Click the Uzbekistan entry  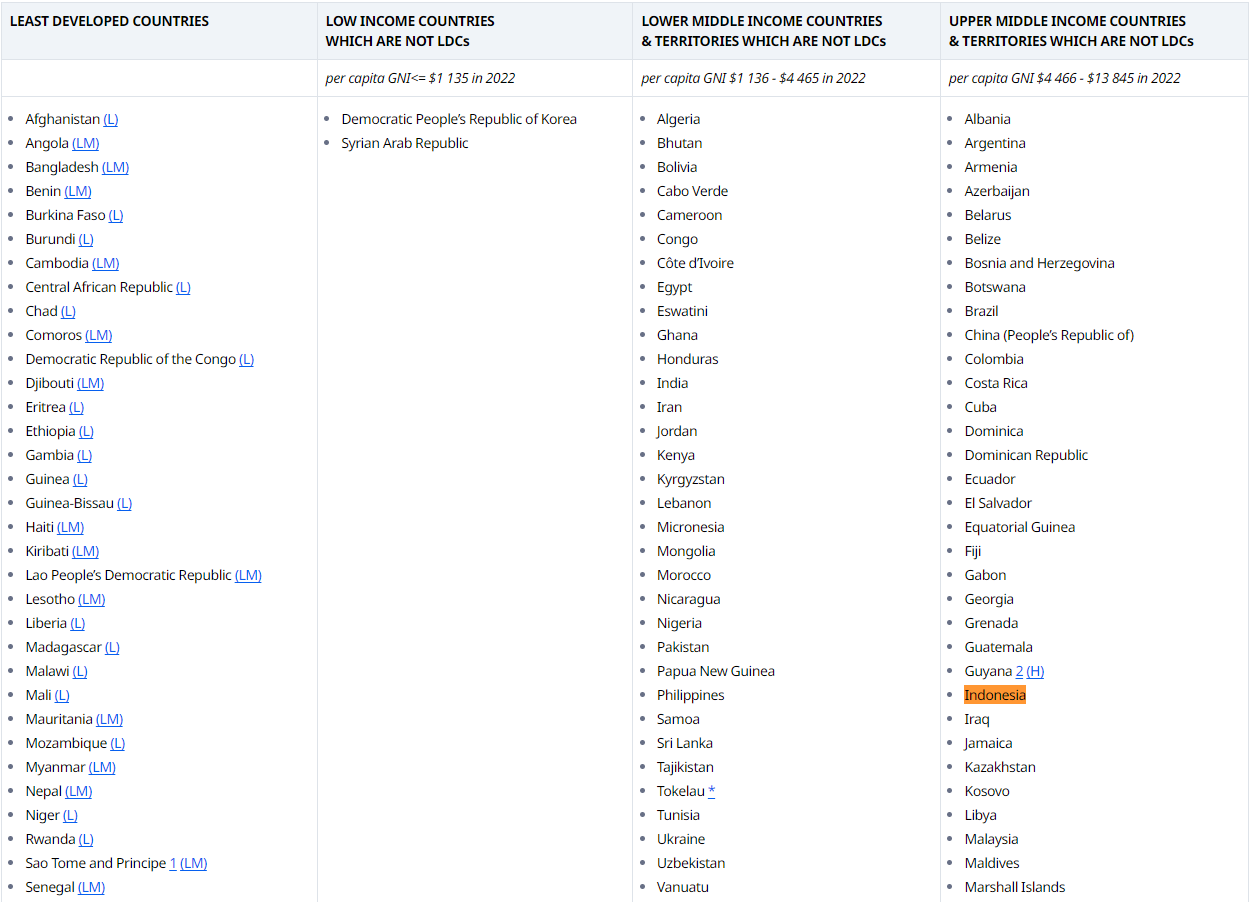pyautogui.click(x=691, y=863)
